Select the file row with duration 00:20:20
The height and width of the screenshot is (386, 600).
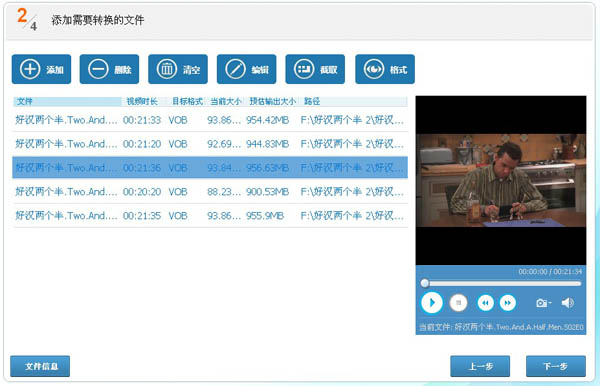[210, 191]
